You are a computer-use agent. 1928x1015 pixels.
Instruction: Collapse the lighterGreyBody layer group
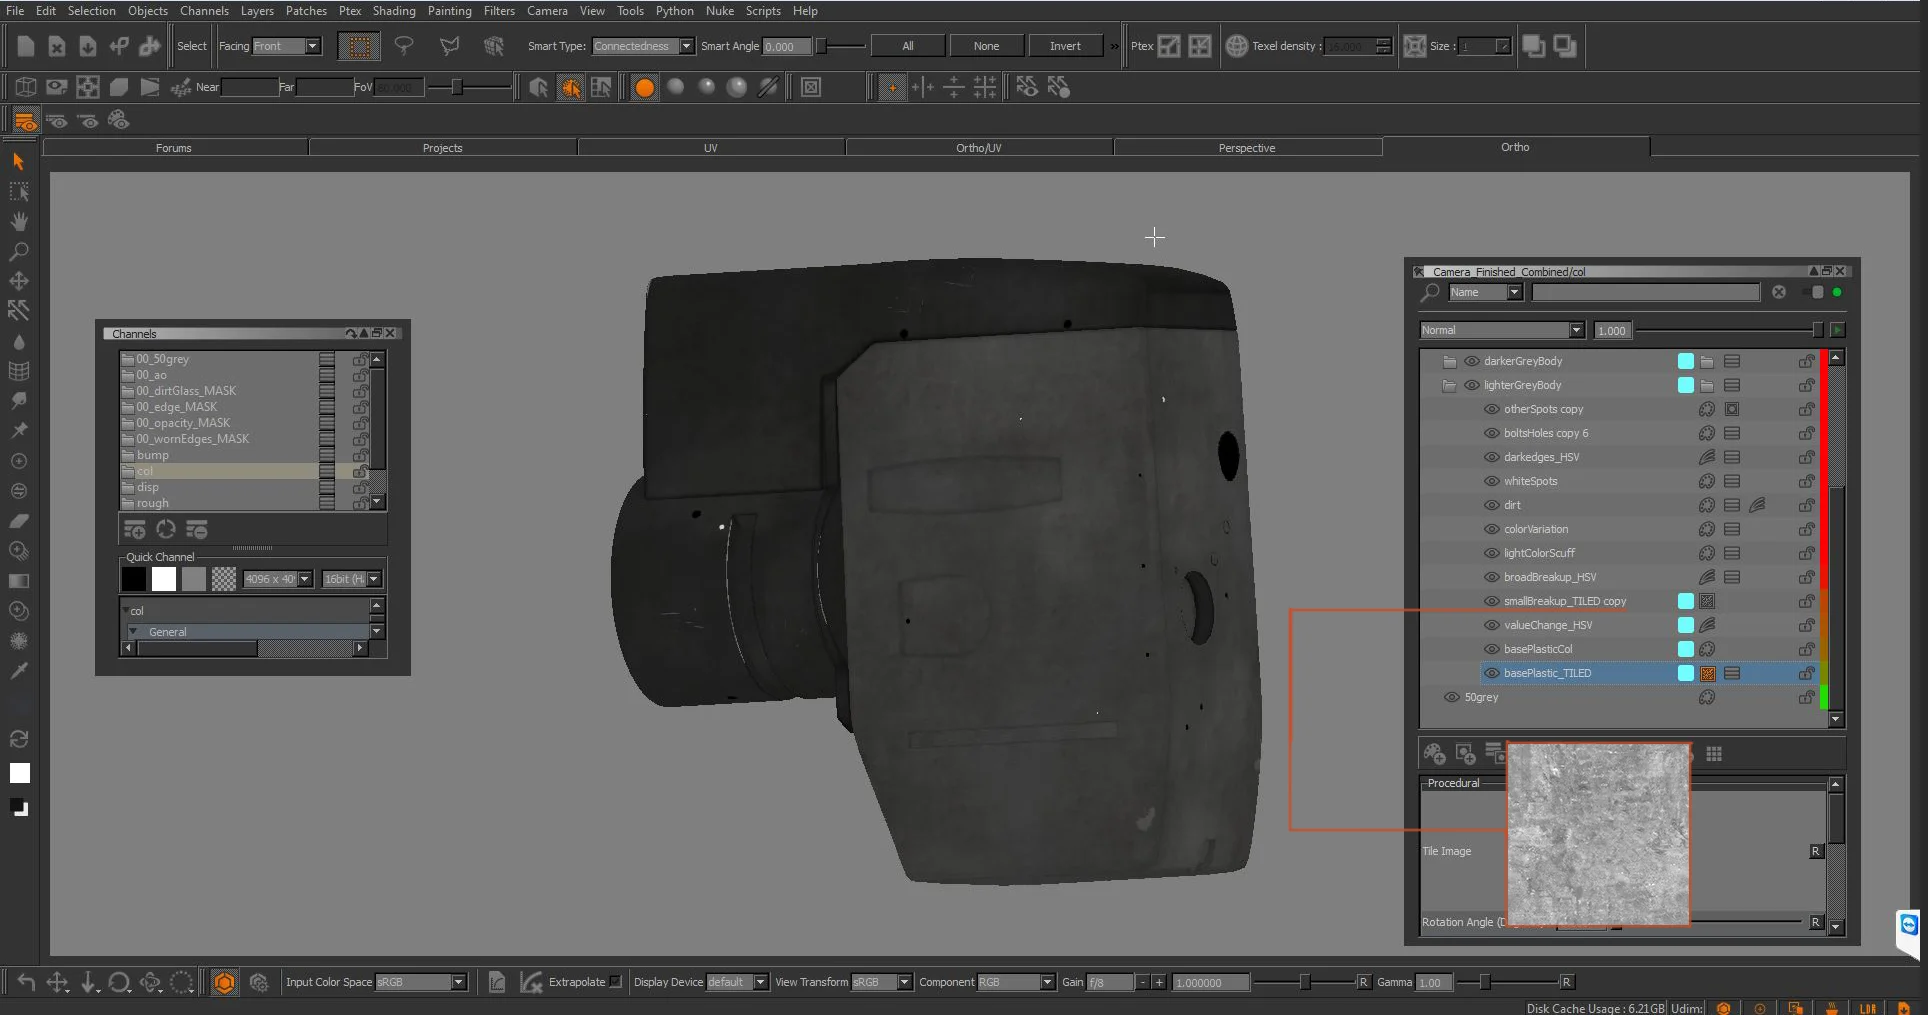1449,385
